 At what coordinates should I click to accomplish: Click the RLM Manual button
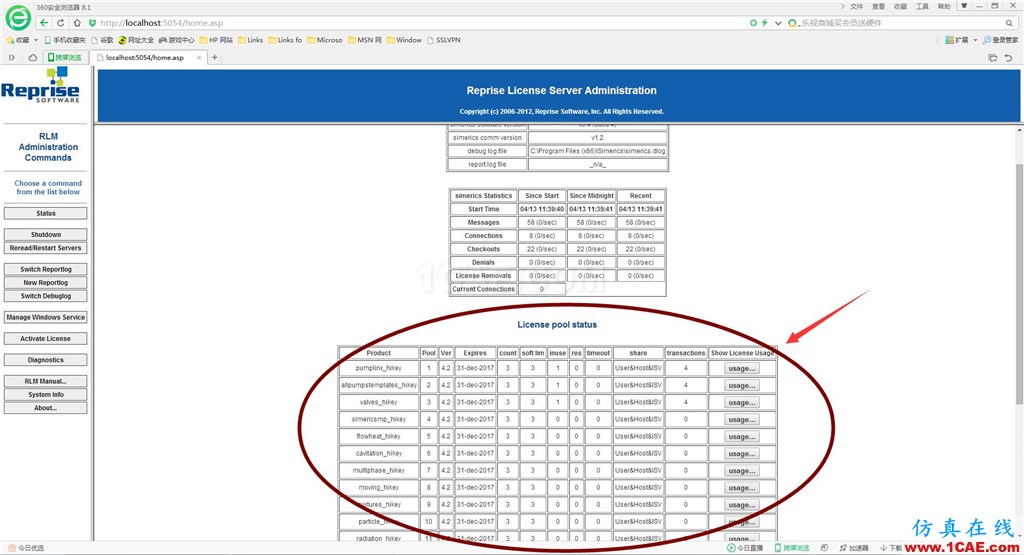pyautogui.click(x=46, y=381)
